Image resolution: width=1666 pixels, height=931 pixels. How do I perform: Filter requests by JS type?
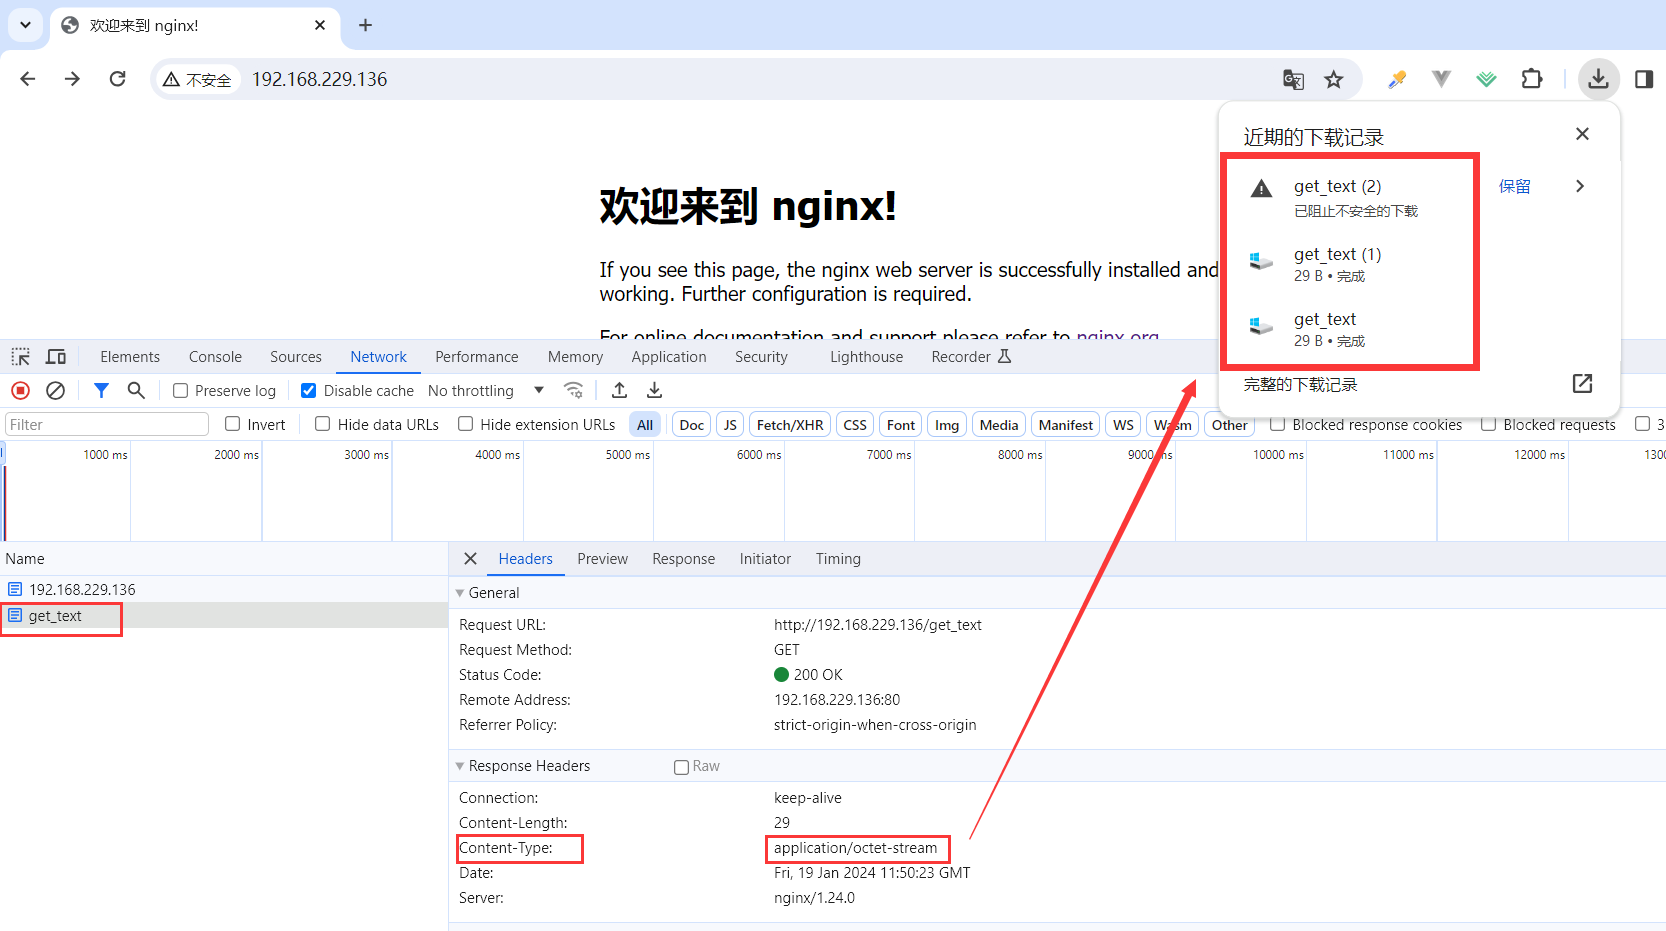click(x=730, y=425)
